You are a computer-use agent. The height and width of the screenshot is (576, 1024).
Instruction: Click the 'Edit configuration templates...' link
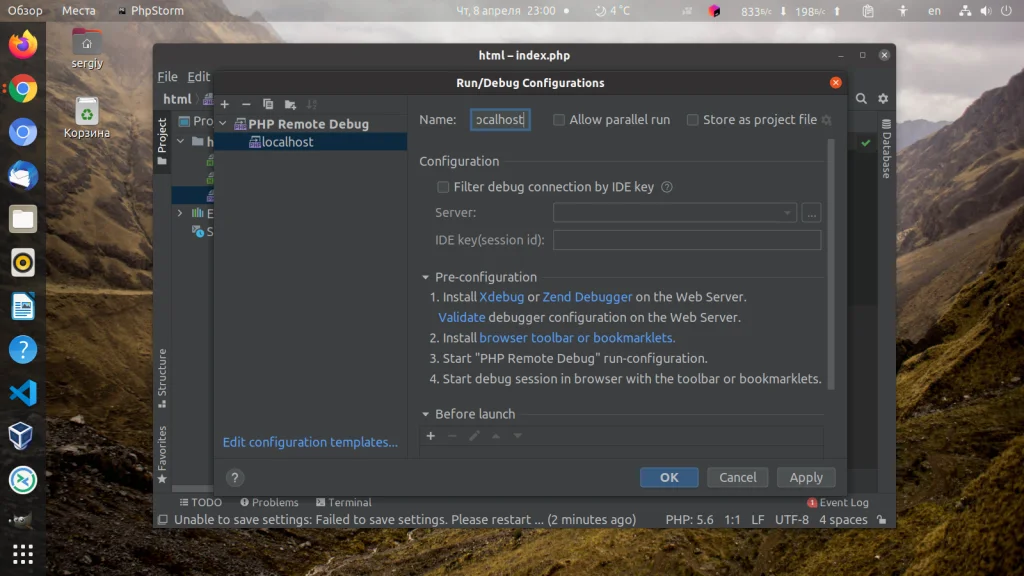pos(310,442)
